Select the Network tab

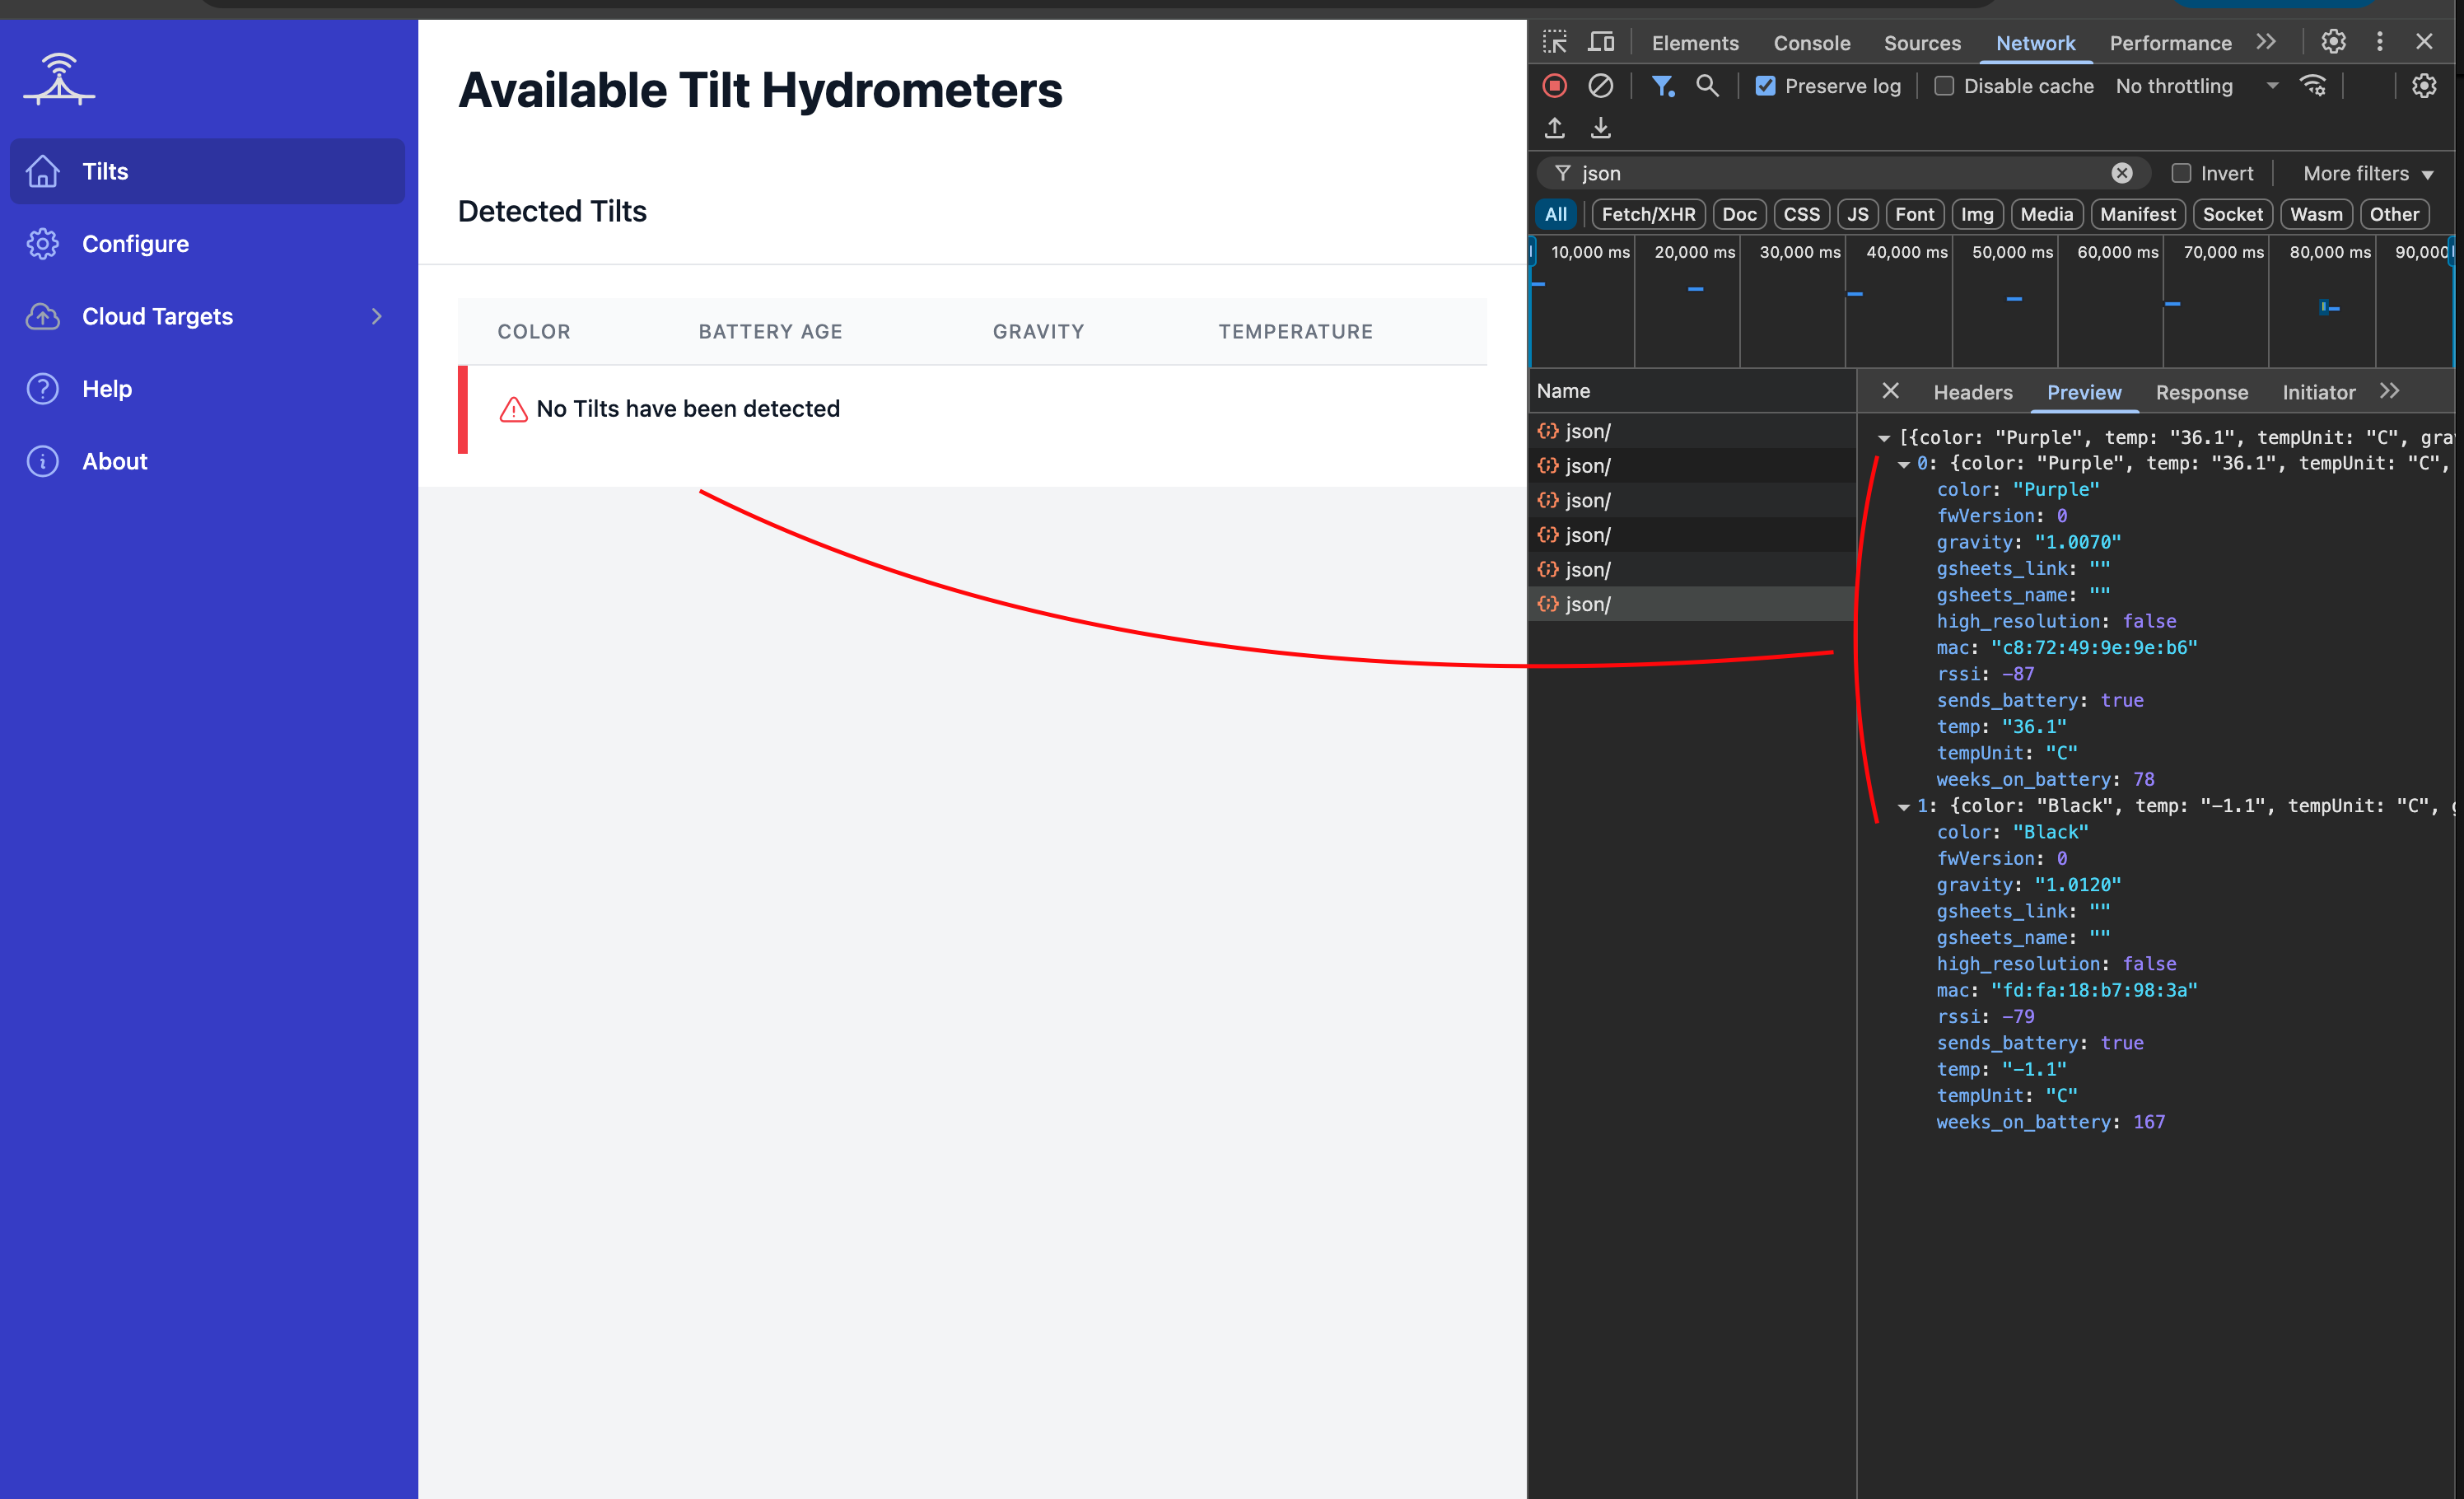click(x=2035, y=43)
